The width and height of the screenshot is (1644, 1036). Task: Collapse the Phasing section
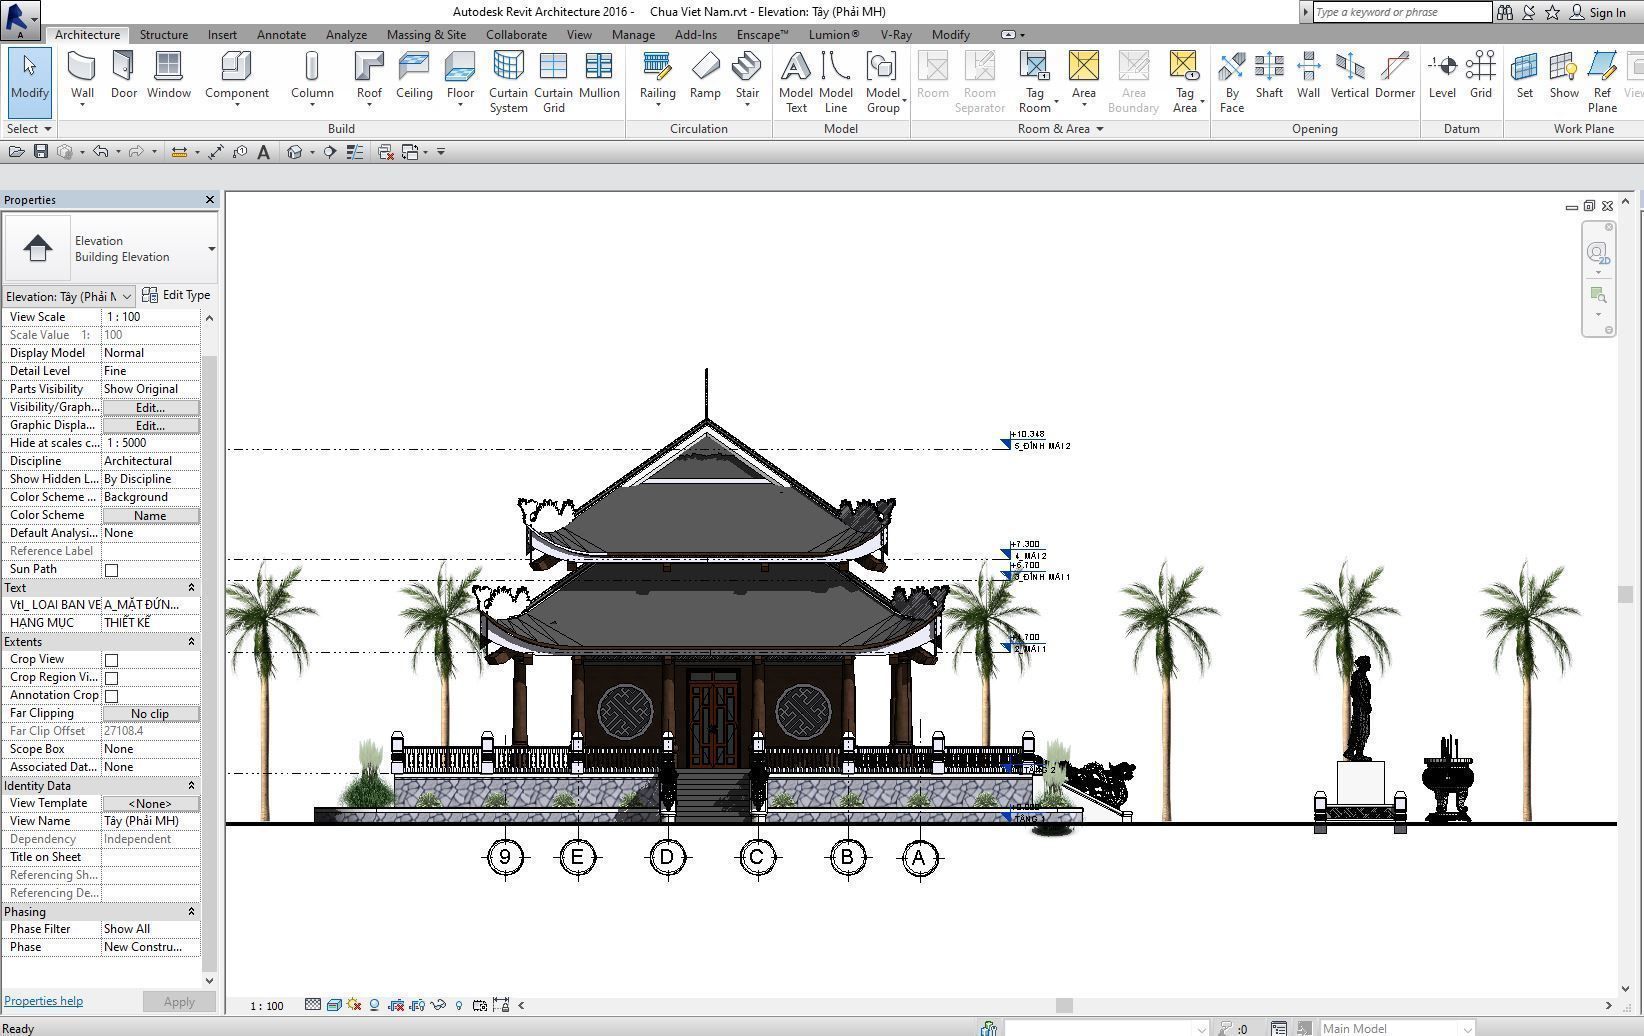pos(191,912)
